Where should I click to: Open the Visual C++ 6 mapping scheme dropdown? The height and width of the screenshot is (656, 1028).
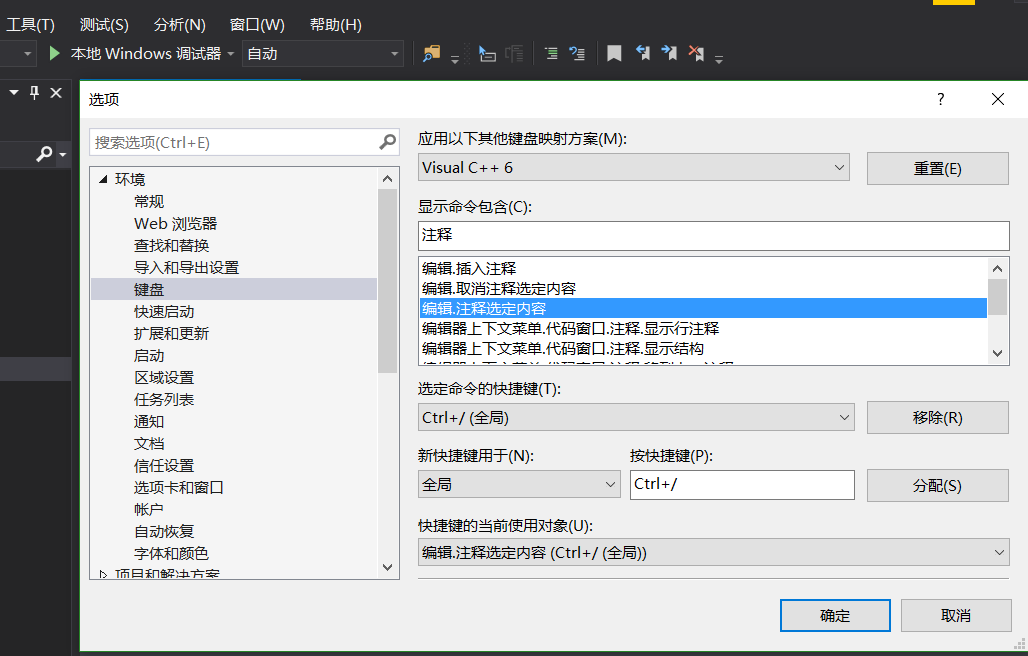tap(634, 168)
